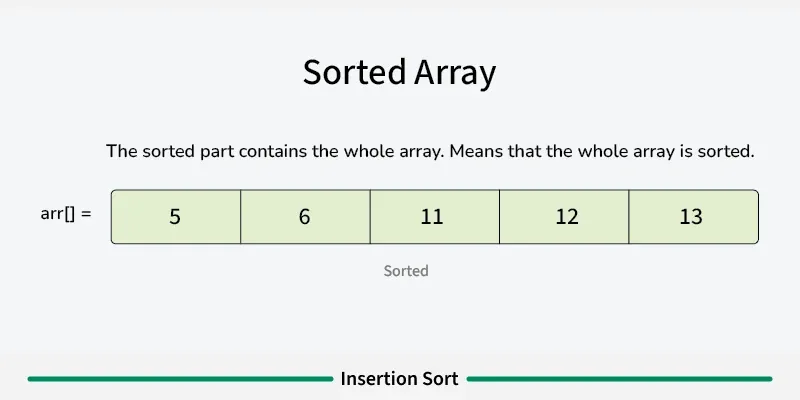Click the divider between cells 12 and 13
The image size is (800, 400).
[629, 217]
